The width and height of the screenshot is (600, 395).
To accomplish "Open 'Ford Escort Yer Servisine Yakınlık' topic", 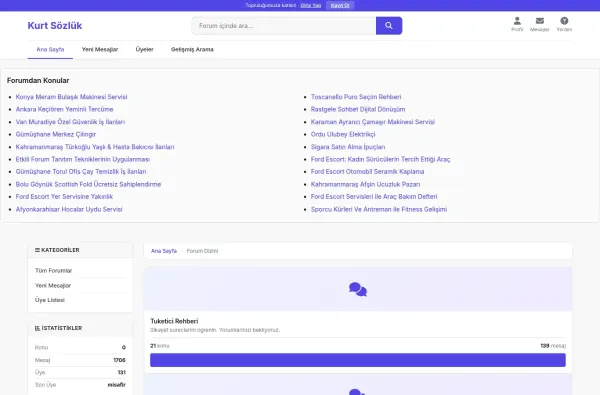I will click(x=64, y=196).
